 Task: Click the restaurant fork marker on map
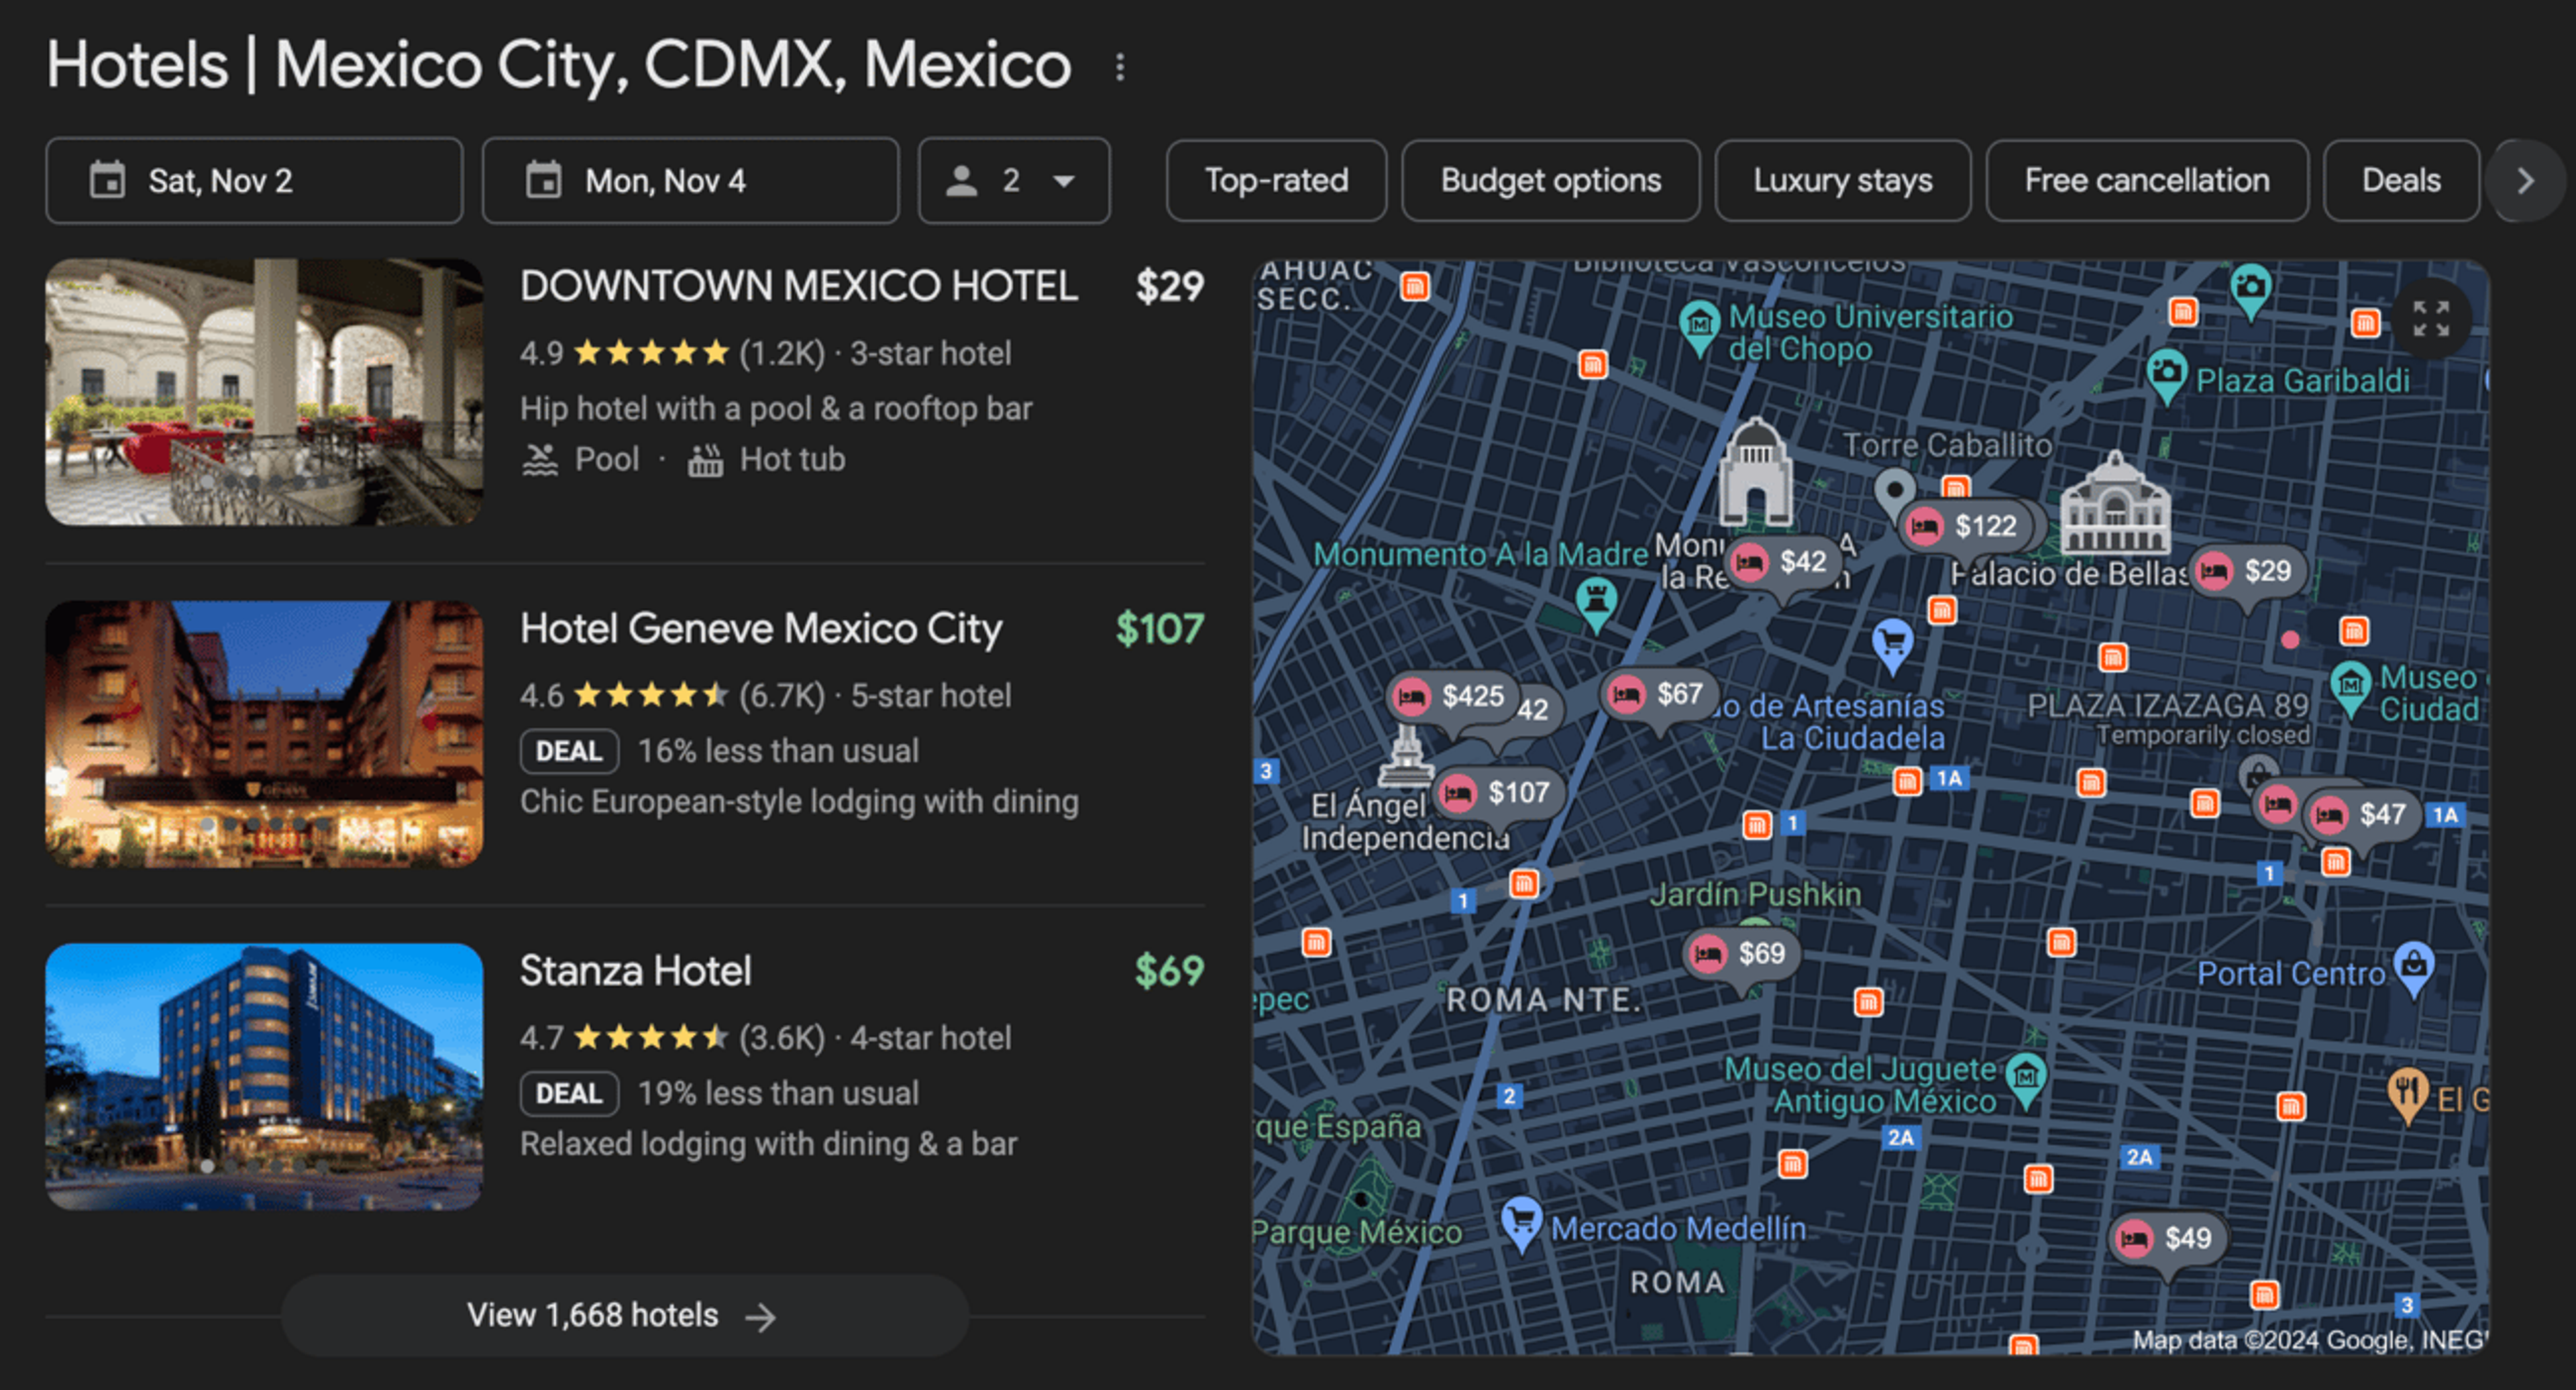[x=2408, y=1095]
